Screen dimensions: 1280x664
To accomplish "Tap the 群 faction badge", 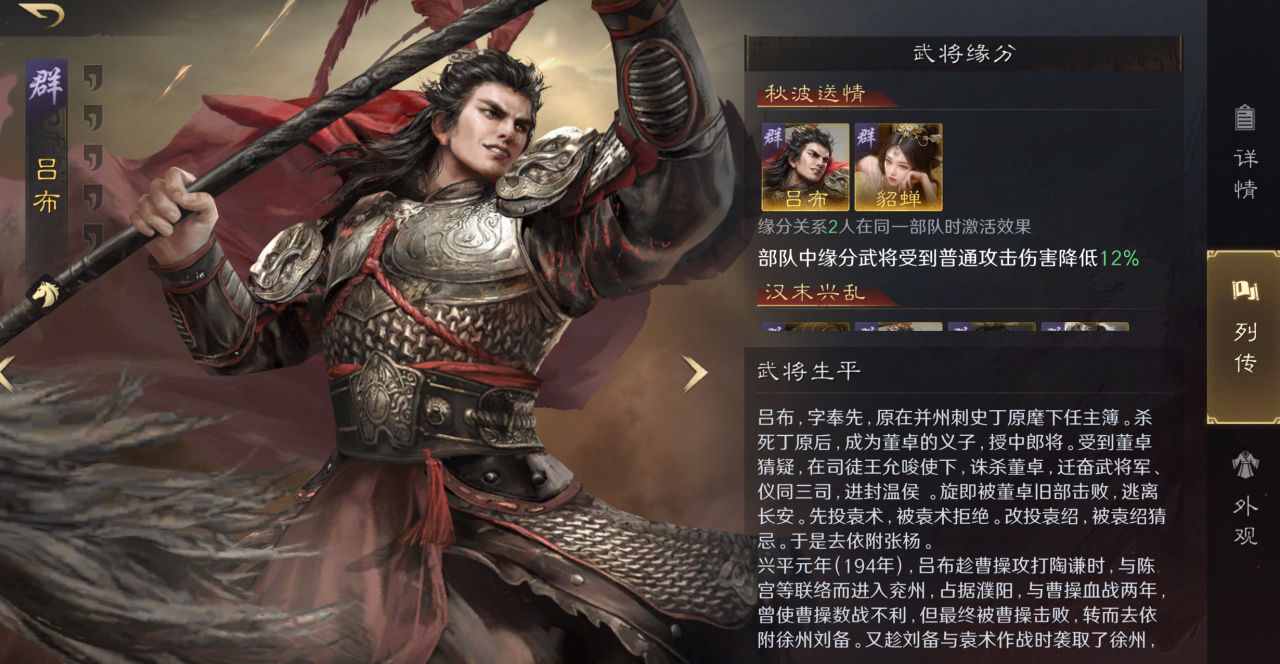I will 45,86.
